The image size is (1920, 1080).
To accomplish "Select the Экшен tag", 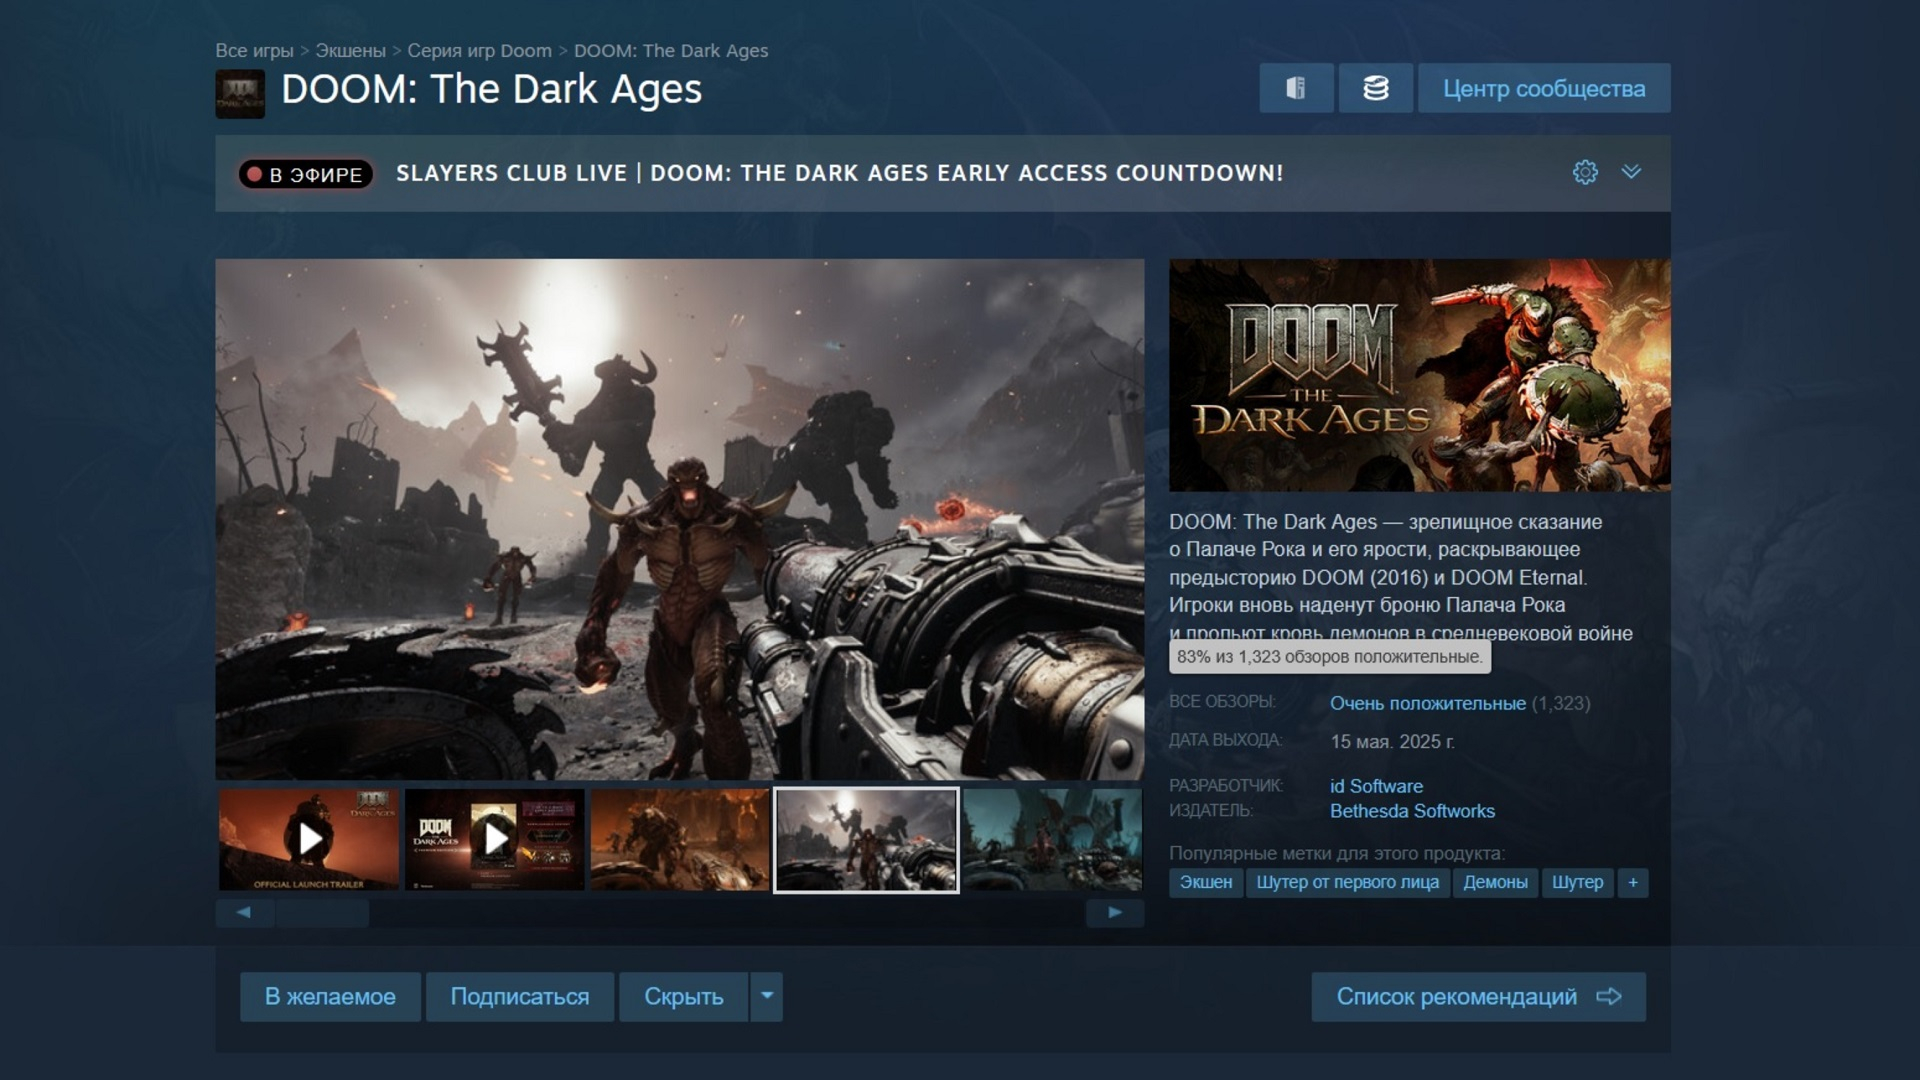I will [x=1206, y=882].
